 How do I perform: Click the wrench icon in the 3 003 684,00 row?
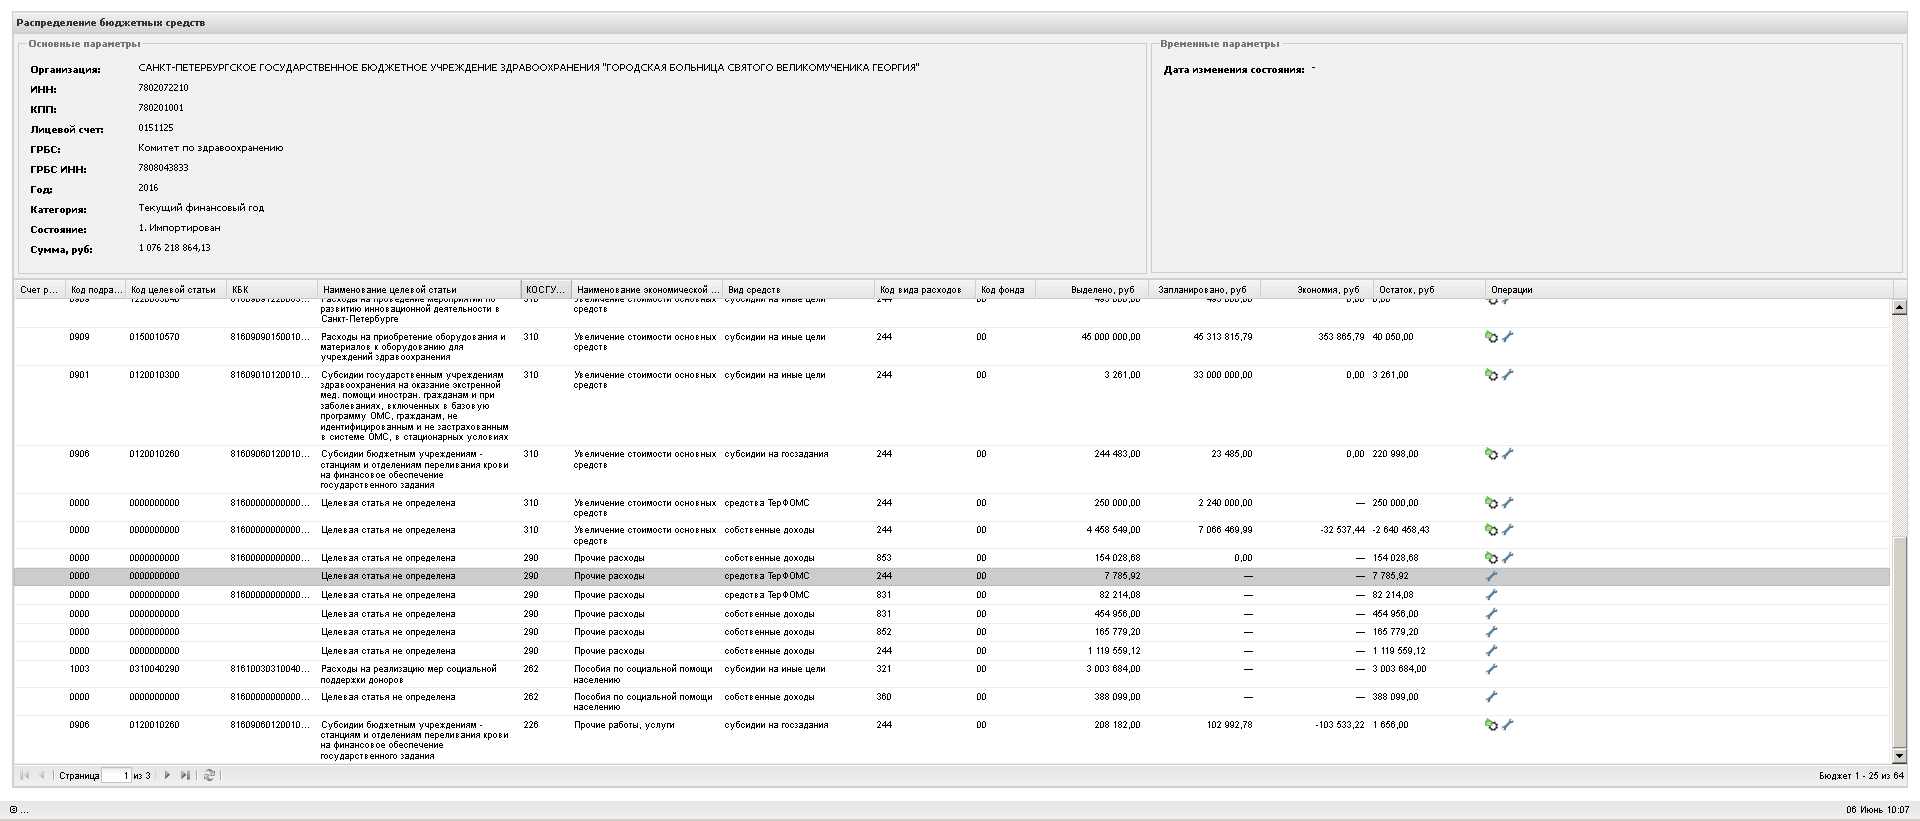1491,669
